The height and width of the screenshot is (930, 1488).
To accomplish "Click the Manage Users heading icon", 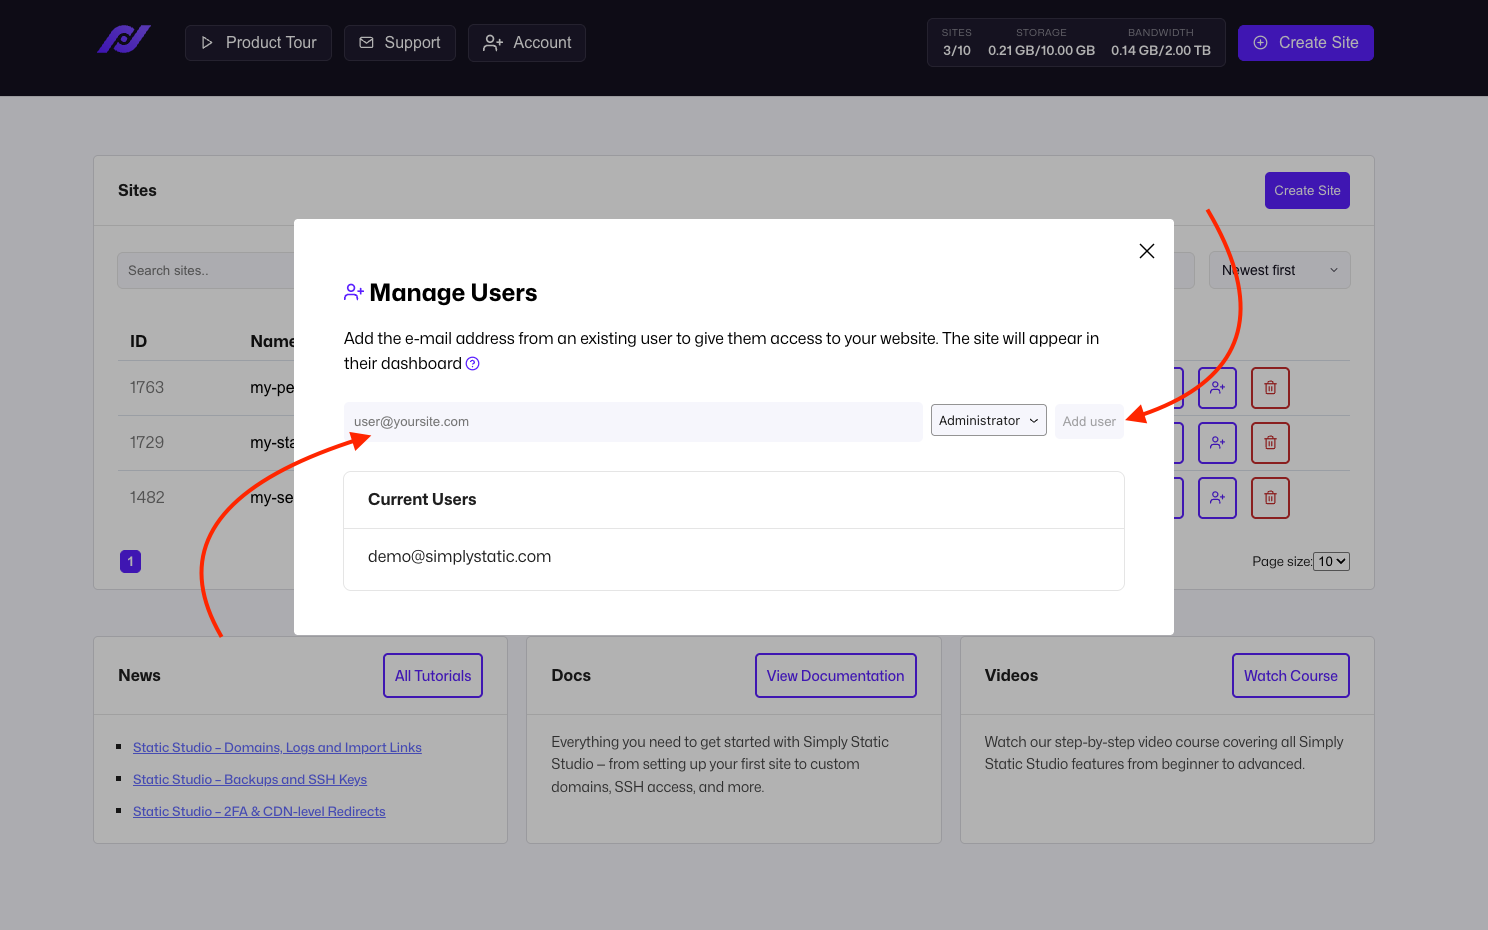I will tap(354, 292).
